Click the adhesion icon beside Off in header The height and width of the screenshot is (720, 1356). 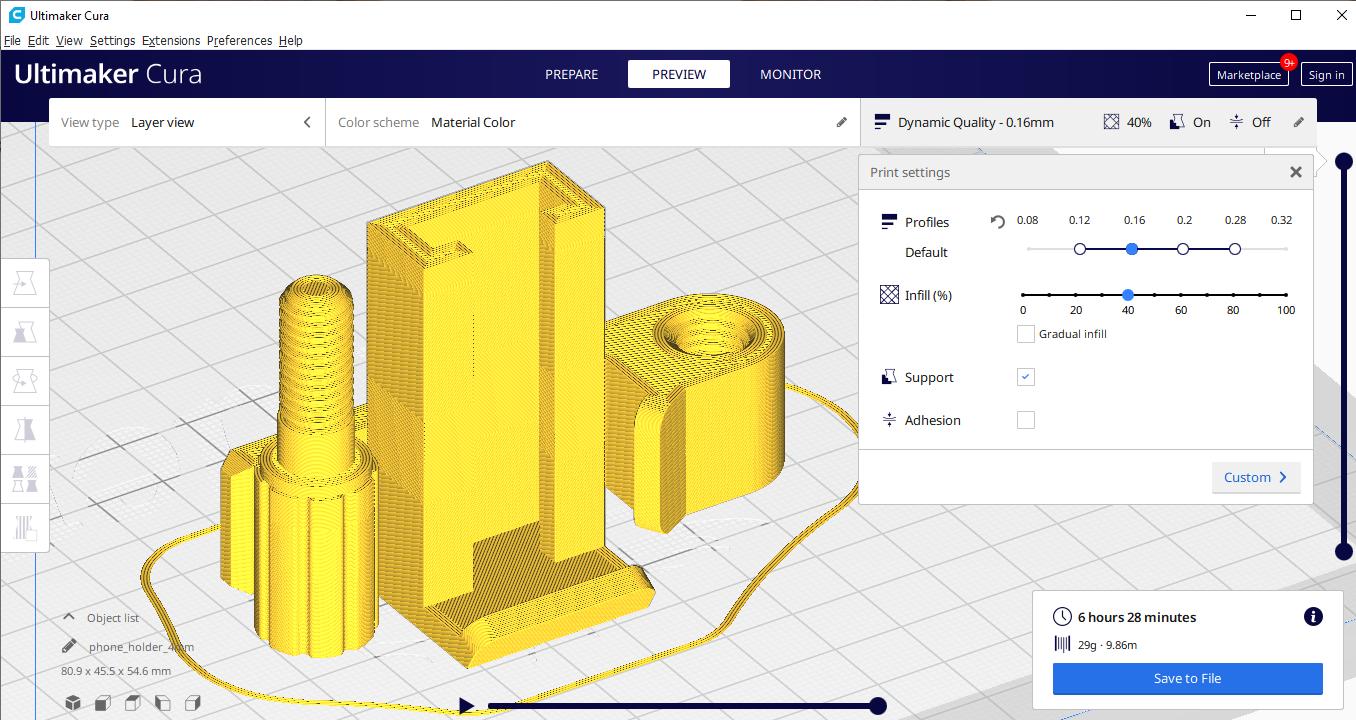1236,122
